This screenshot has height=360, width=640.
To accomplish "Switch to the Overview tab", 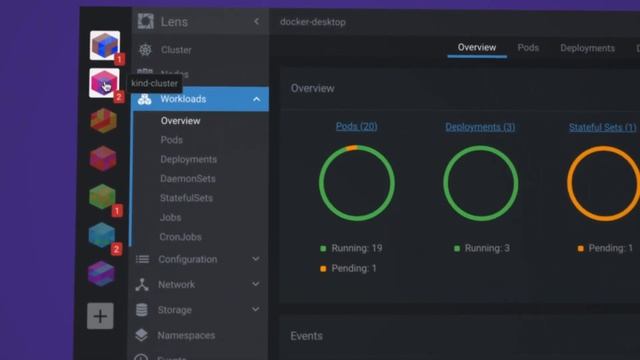I will (477, 48).
